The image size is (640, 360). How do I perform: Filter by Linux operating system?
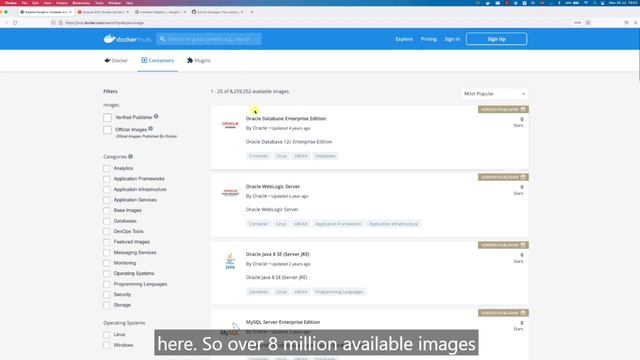coord(107,334)
